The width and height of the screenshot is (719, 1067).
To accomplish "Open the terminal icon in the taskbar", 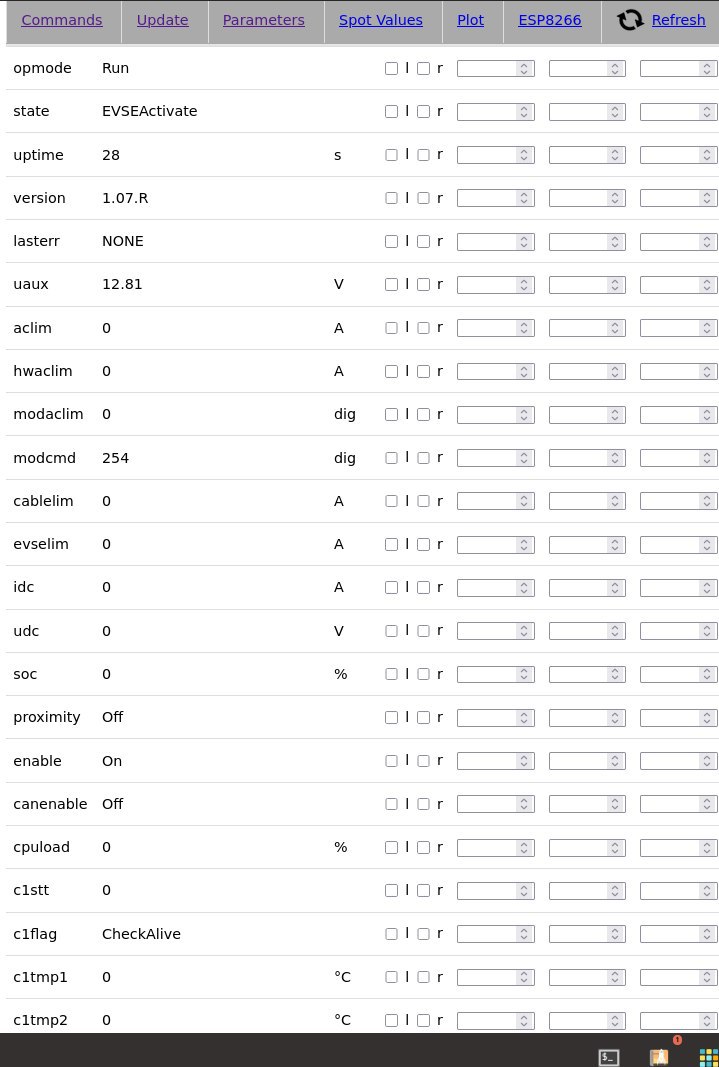I will click(x=608, y=1057).
